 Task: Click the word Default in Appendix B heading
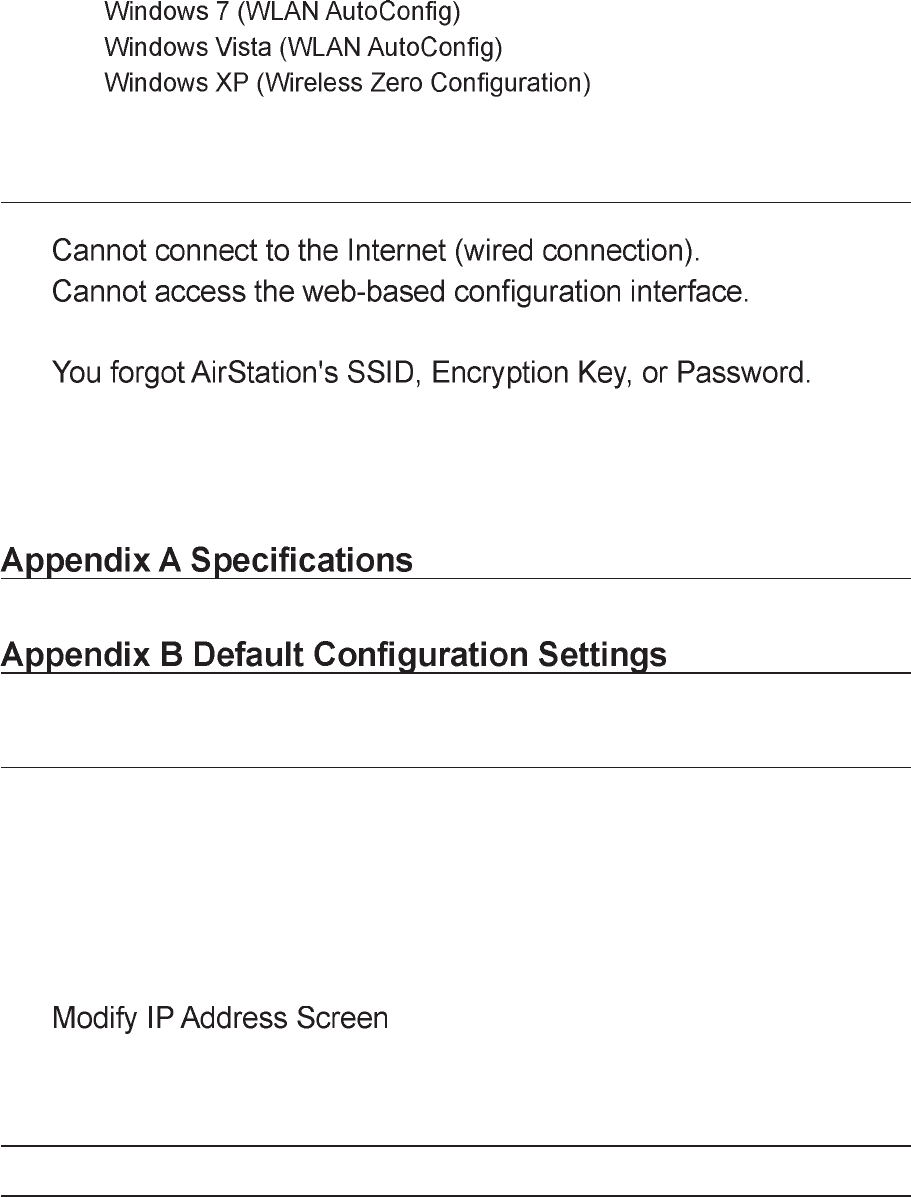(248, 655)
